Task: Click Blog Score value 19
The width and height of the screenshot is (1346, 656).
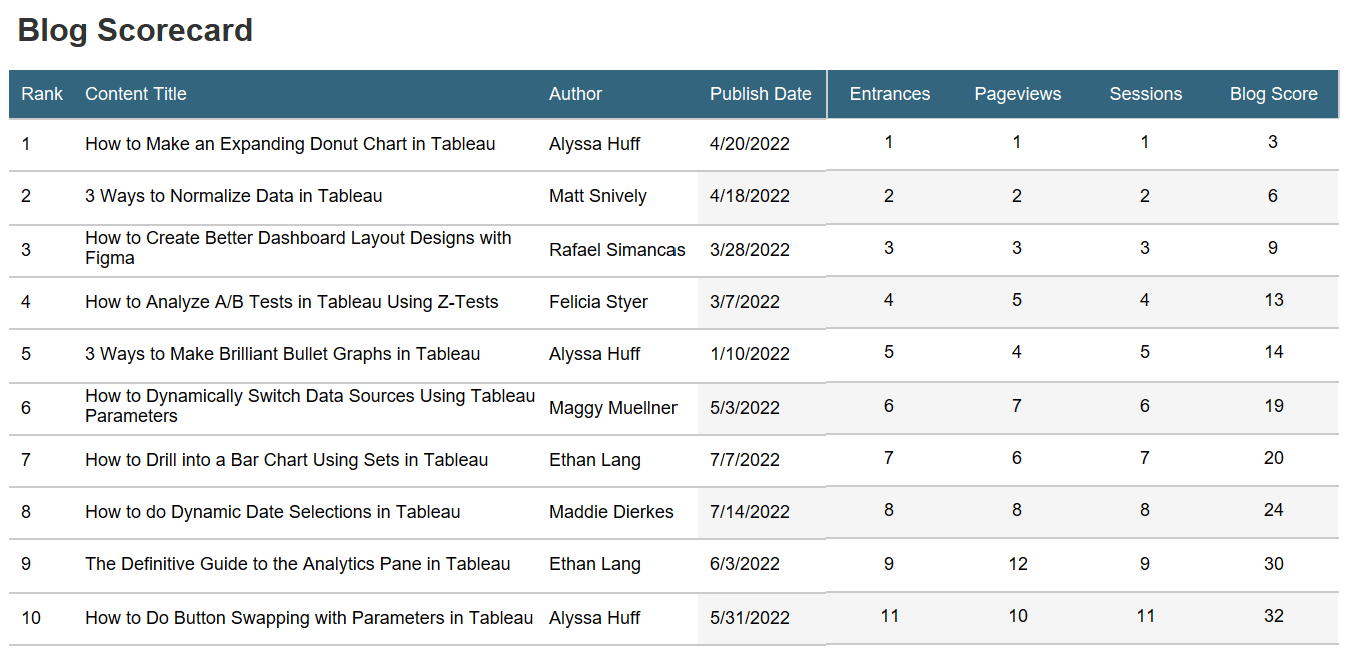Action: (x=1273, y=406)
